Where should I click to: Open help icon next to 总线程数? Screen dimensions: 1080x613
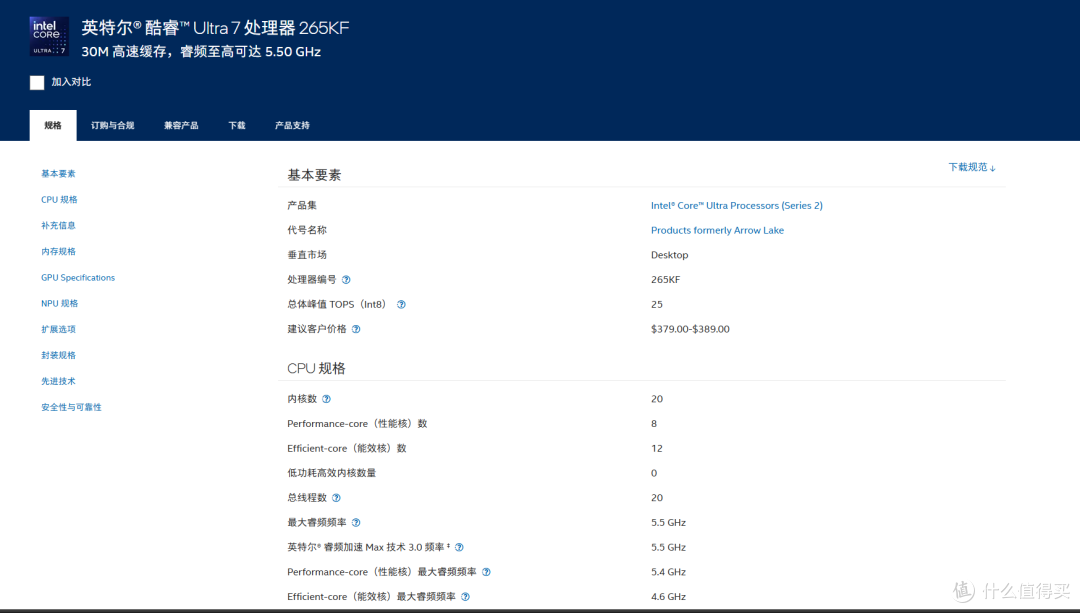tap(336, 498)
